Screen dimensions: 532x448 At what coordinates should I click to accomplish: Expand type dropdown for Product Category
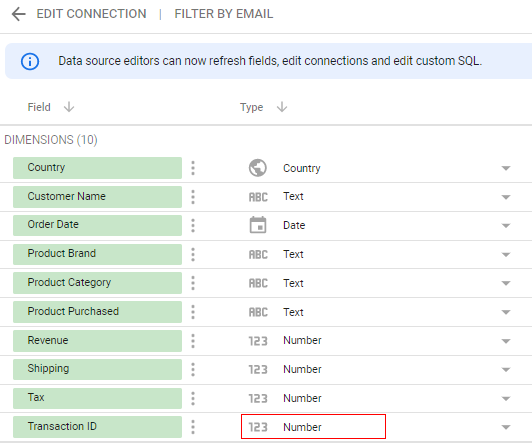506,283
